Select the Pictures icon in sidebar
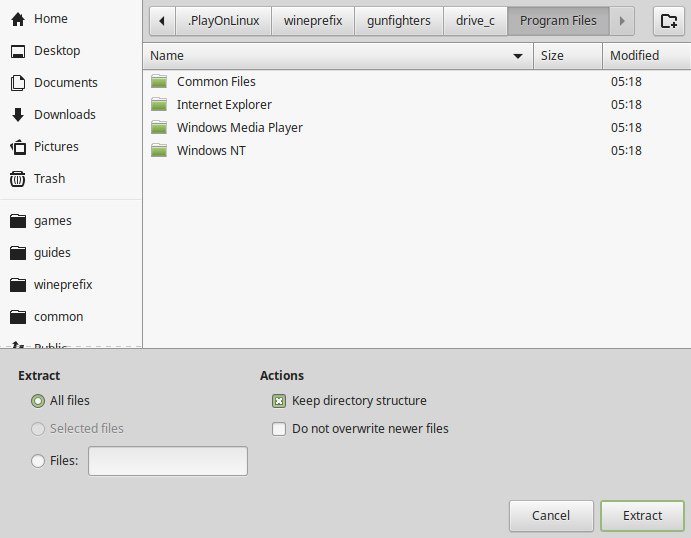691x538 pixels. [x=18, y=147]
